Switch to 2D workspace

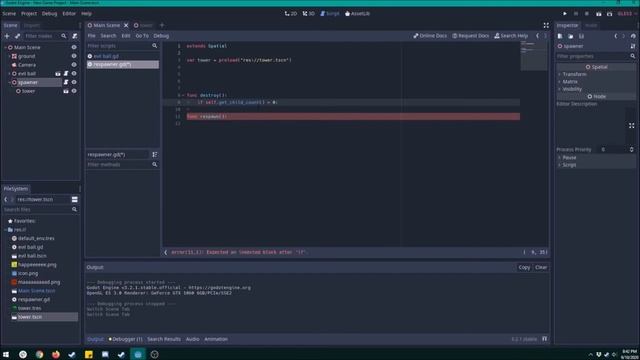point(291,13)
